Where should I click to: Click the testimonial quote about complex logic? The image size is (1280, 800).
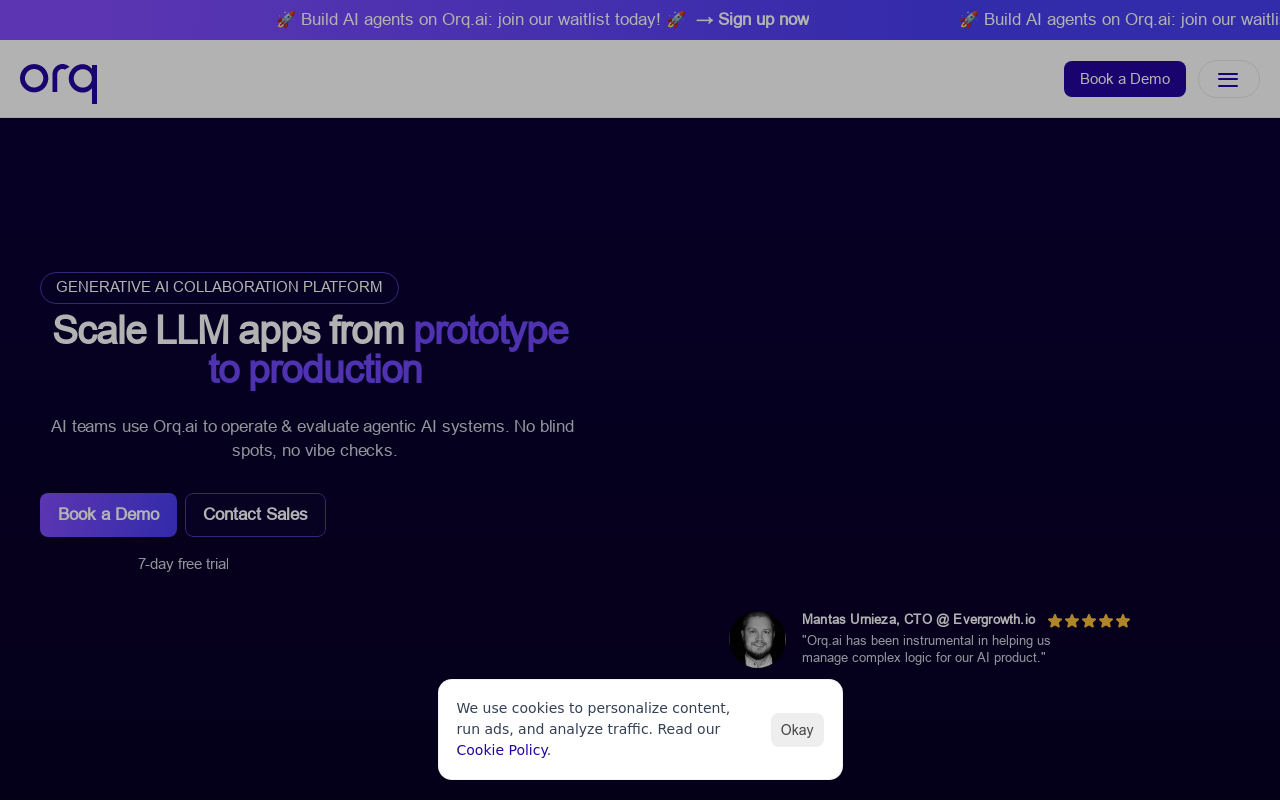pos(926,649)
